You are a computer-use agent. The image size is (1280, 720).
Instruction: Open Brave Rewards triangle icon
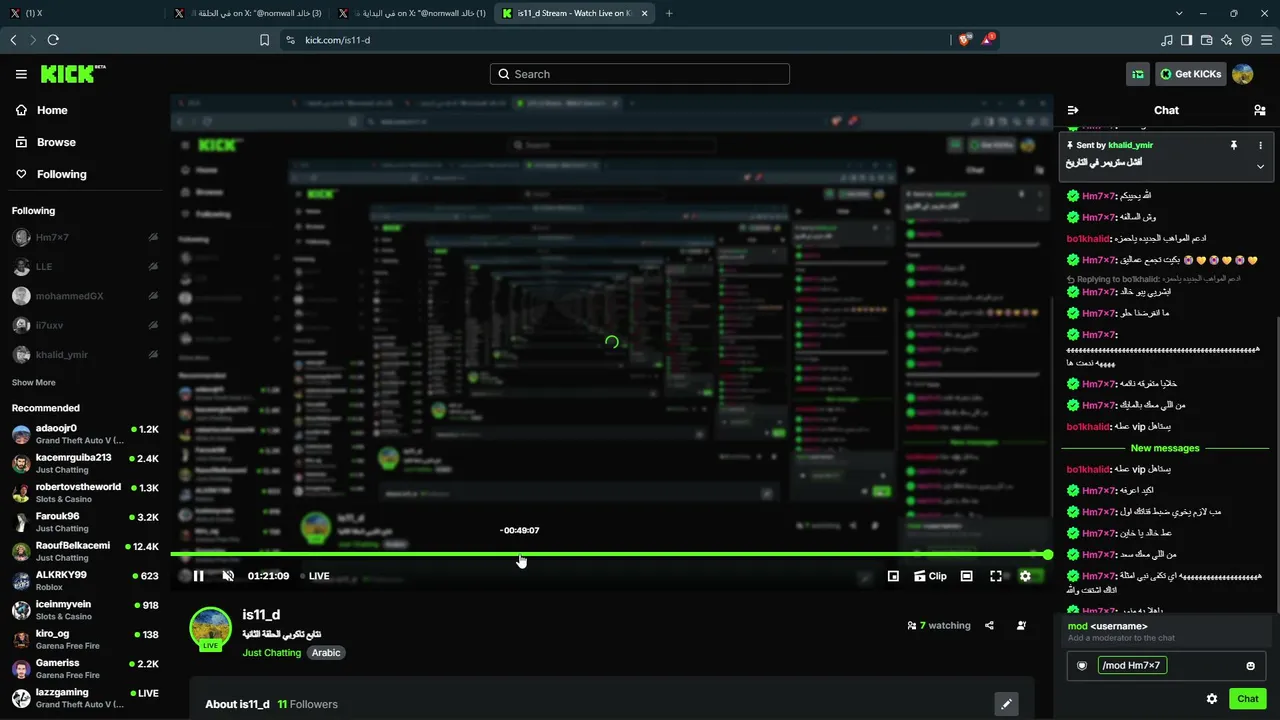[x=988, y=40]
